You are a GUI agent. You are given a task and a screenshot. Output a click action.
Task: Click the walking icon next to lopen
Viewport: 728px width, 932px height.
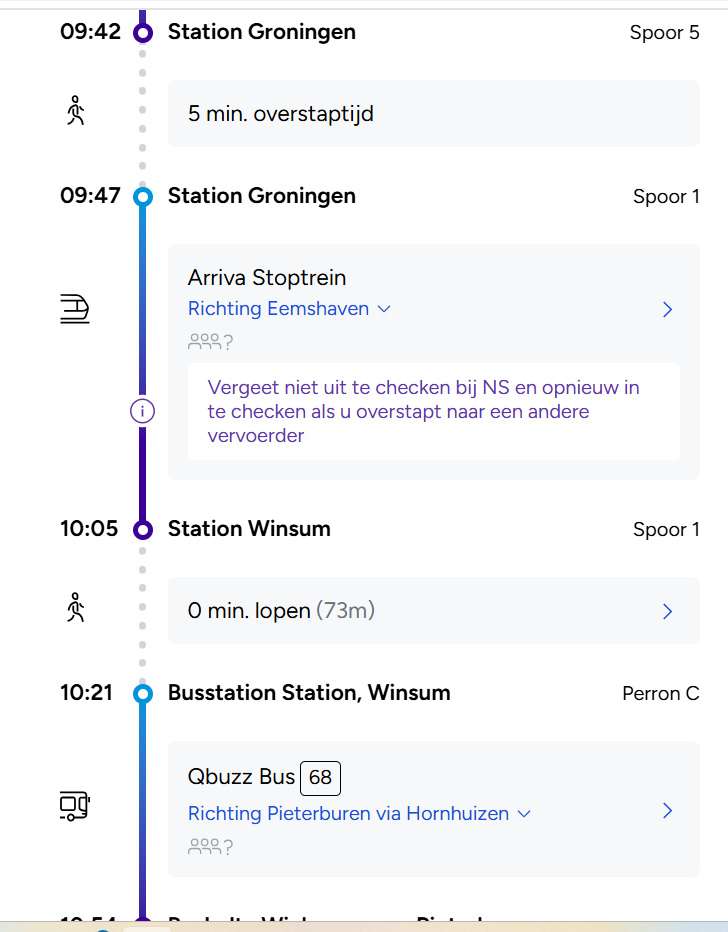click(x=75, y=608)
